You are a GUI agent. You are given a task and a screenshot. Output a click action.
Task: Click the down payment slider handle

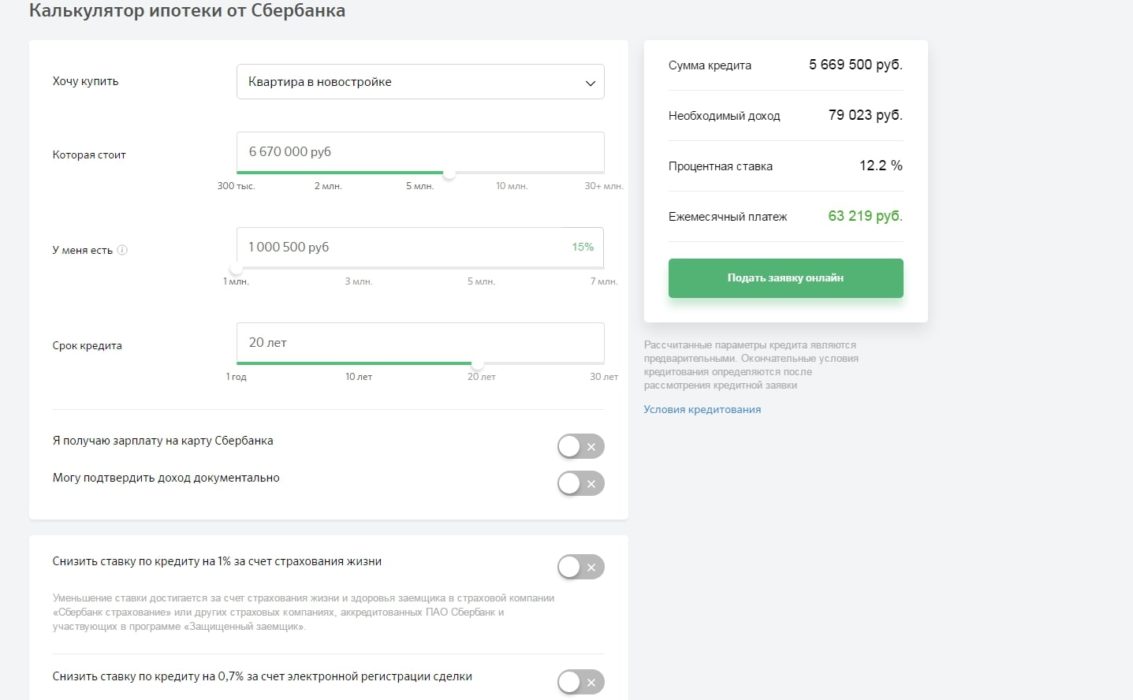[x=236, y=268]
